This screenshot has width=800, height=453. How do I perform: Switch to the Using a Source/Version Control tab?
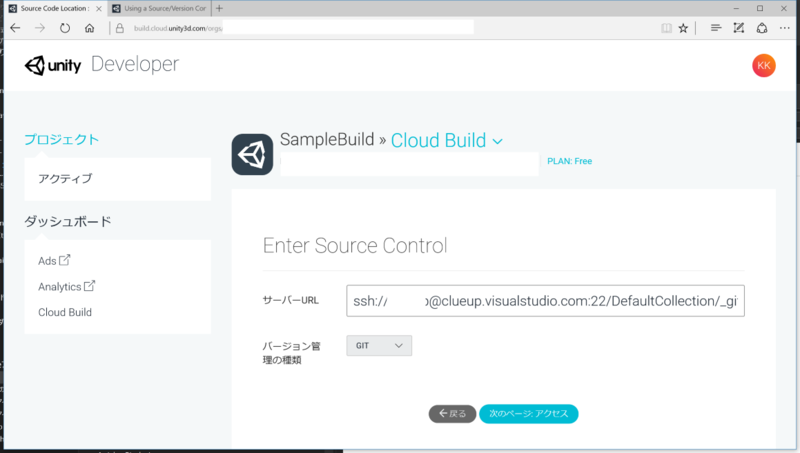click(160, 9)
